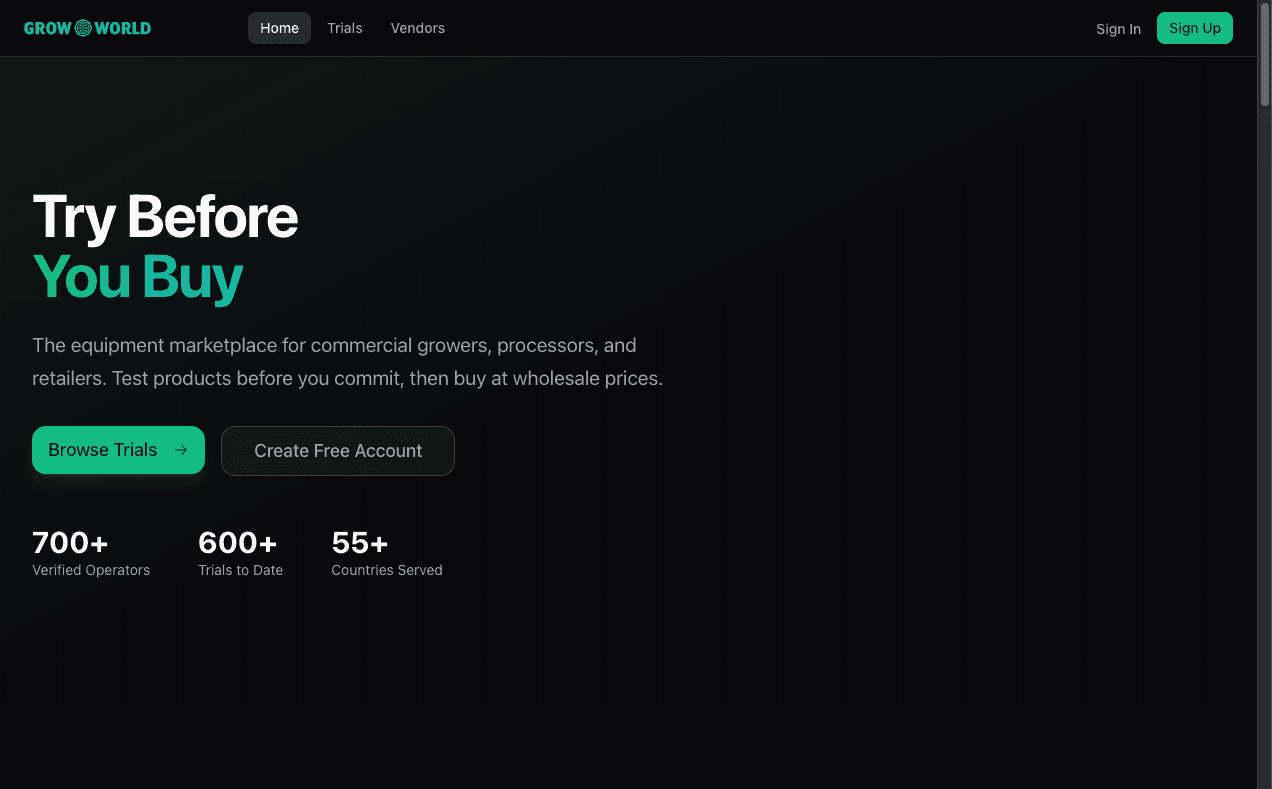Click the globe icon in the Grow World logo
This screenshot has width=1272, height=789.
(x=83, y=28)
